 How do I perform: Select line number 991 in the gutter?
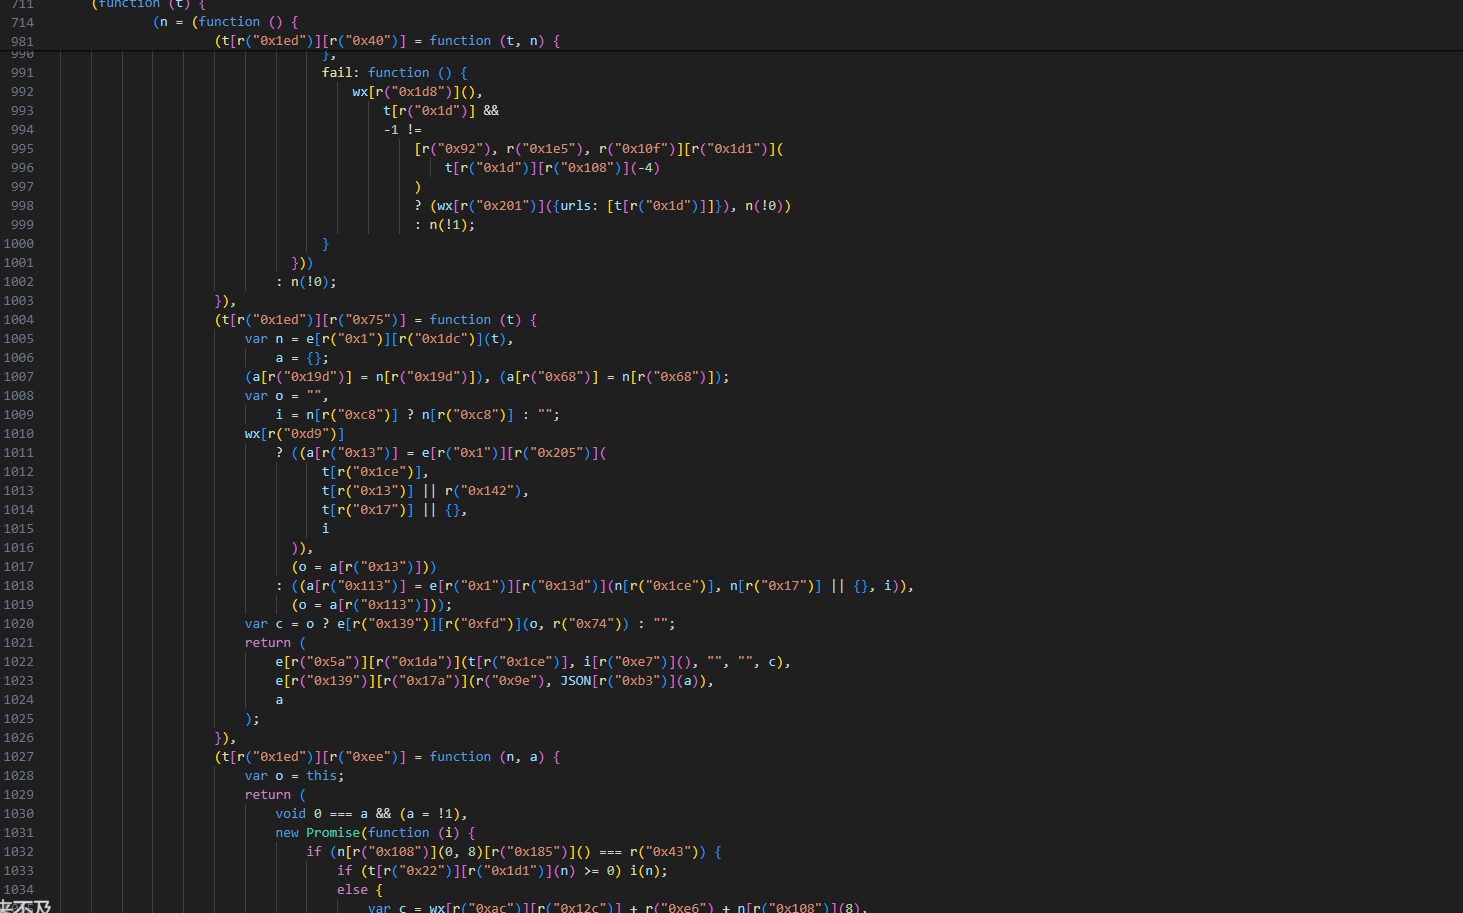click(x=22, y=73)
